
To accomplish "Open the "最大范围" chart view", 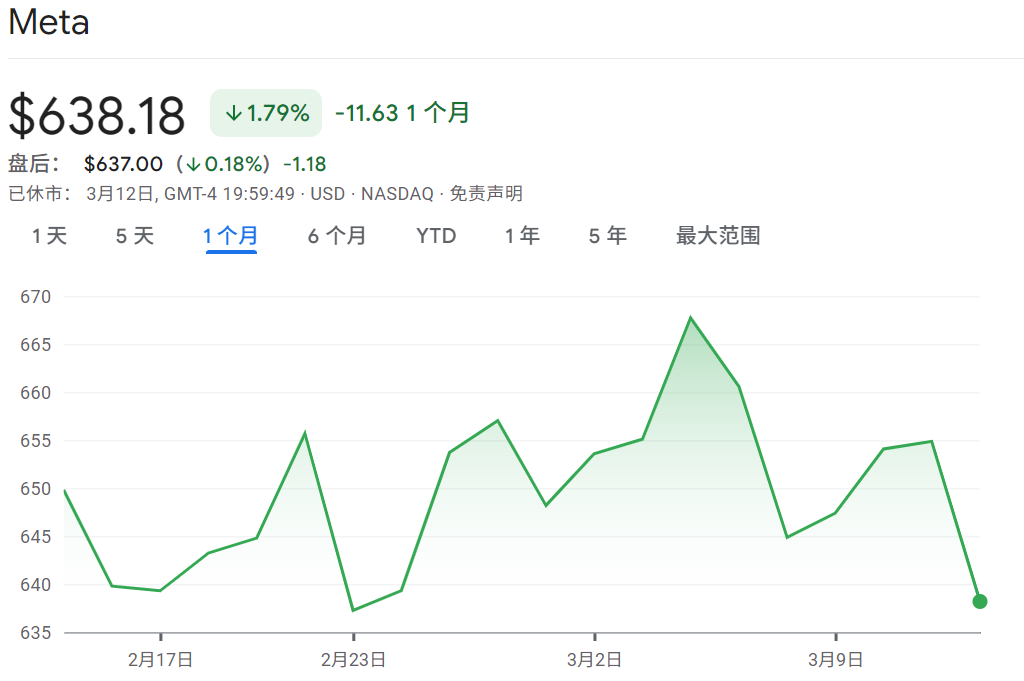I will pyautogui.click(x=716, y=236).
